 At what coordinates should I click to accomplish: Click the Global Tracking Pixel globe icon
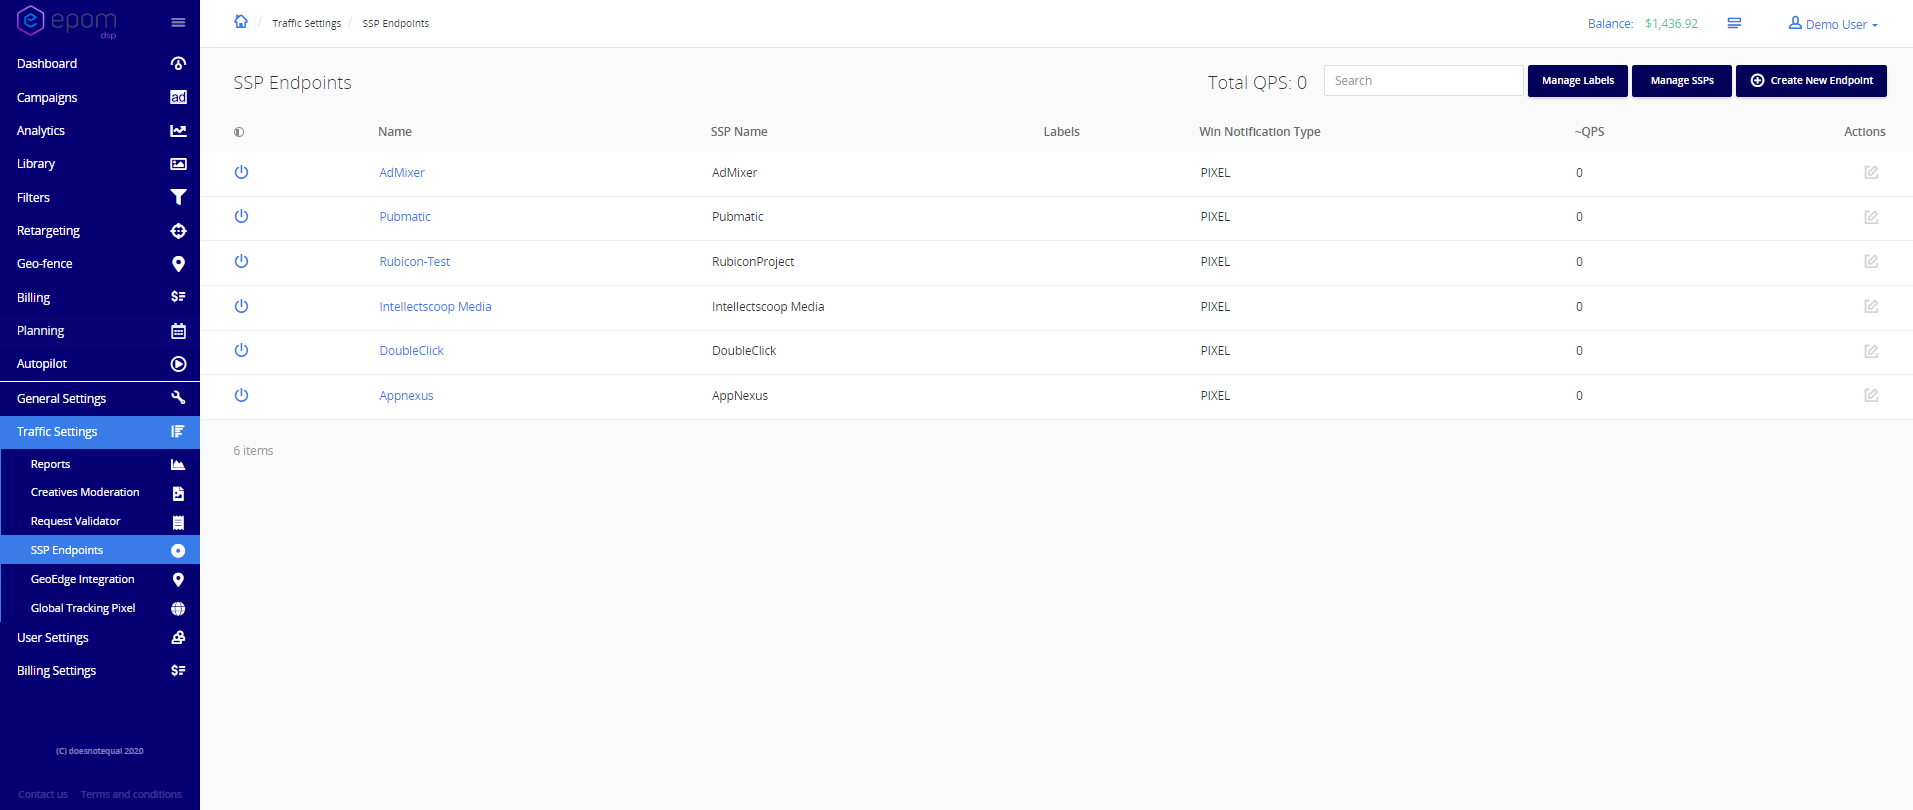pos(178,609)
